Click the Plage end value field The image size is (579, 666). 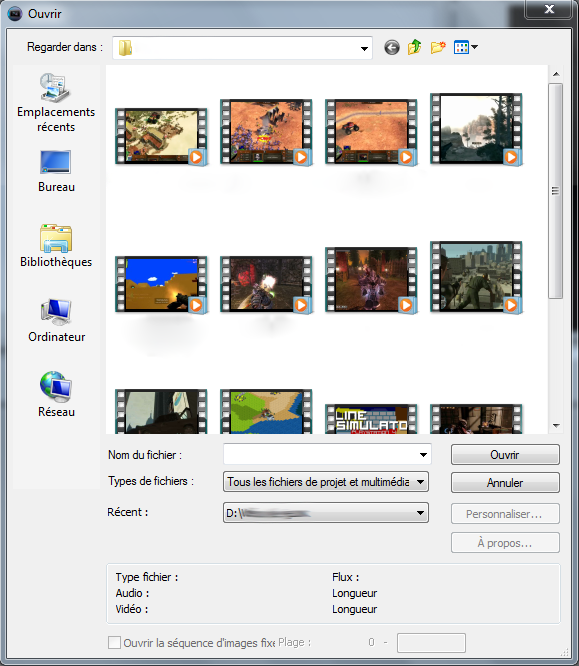click(431, 643)
